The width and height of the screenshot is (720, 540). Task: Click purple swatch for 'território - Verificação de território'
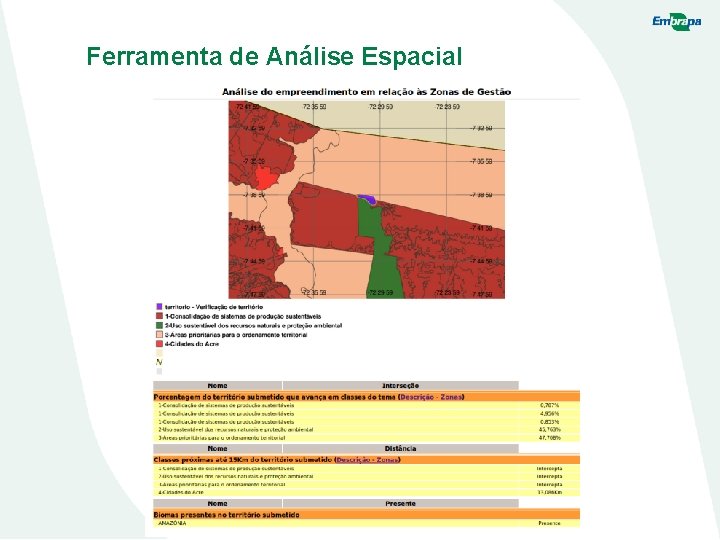click(159, 306)
